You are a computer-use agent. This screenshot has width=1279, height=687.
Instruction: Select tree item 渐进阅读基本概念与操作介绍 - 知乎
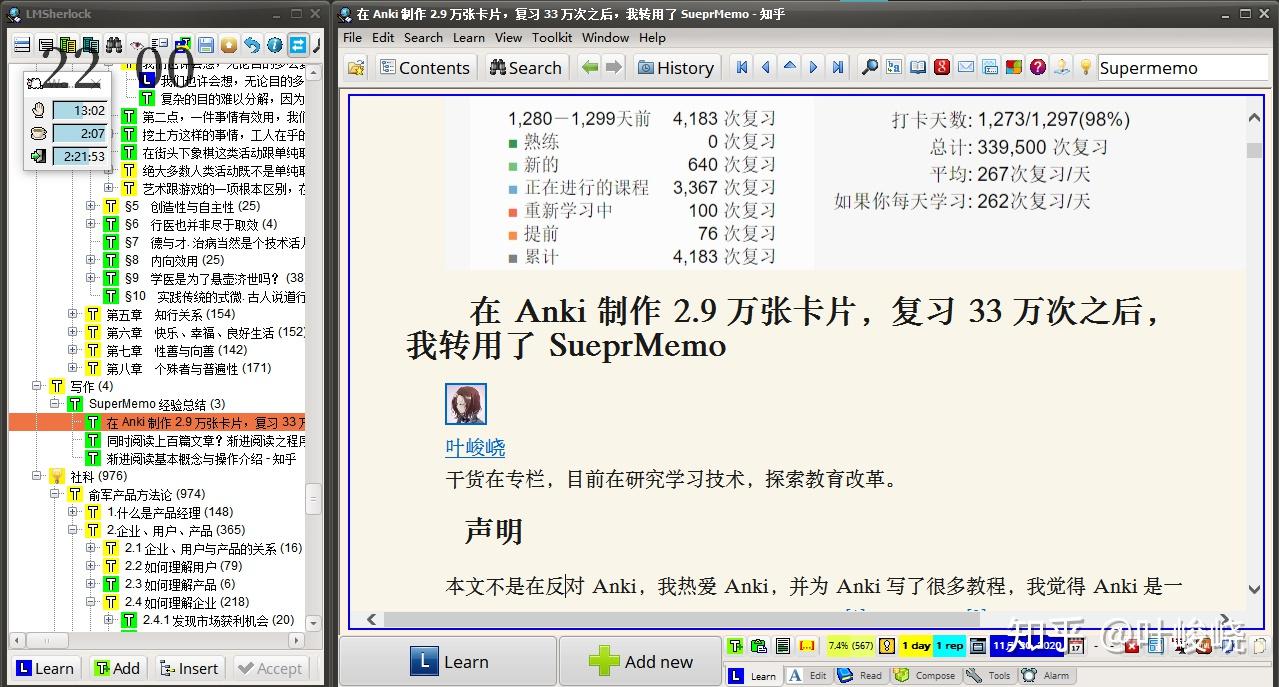tap(201, 458)
